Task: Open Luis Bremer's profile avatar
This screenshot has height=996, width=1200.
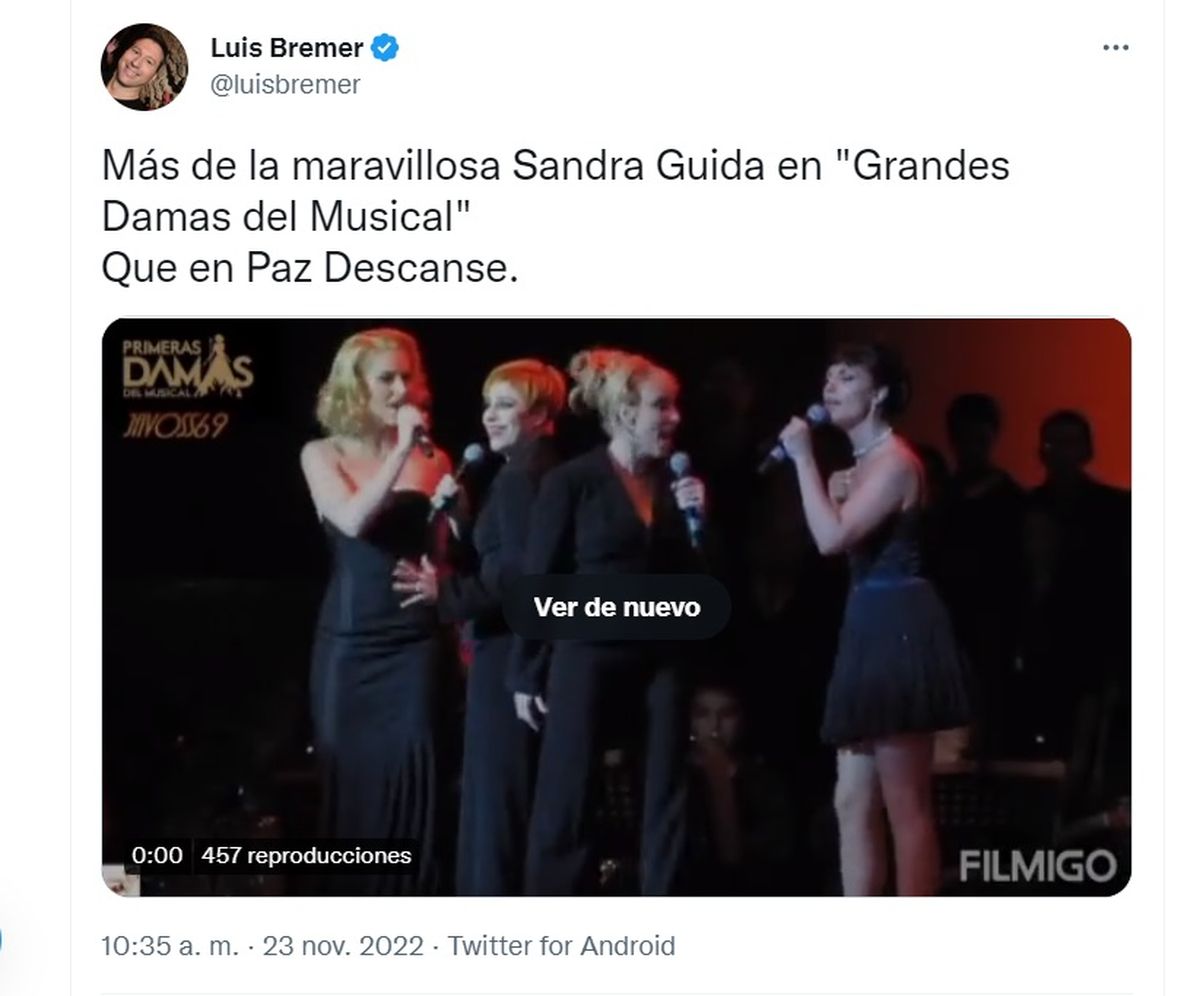Action: click(x=144, y=67)
